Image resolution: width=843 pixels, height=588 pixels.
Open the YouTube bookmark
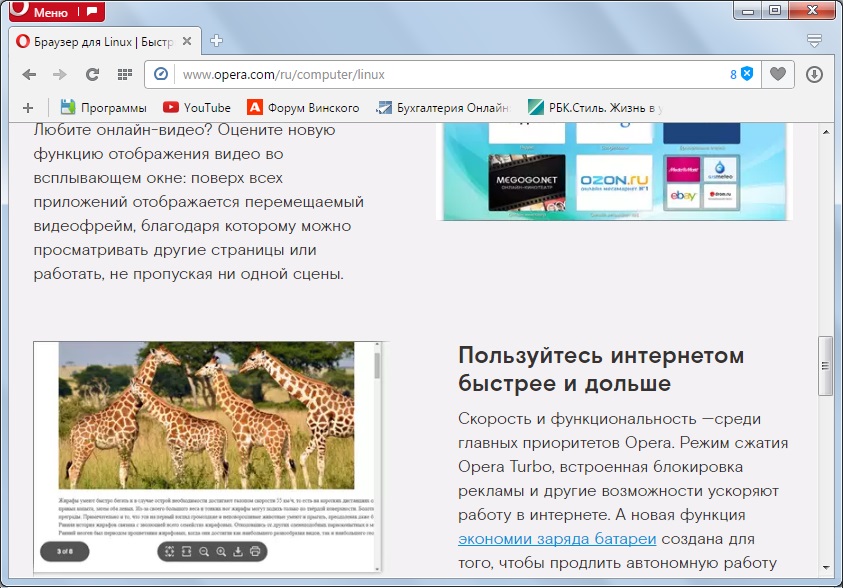point(197,107)
